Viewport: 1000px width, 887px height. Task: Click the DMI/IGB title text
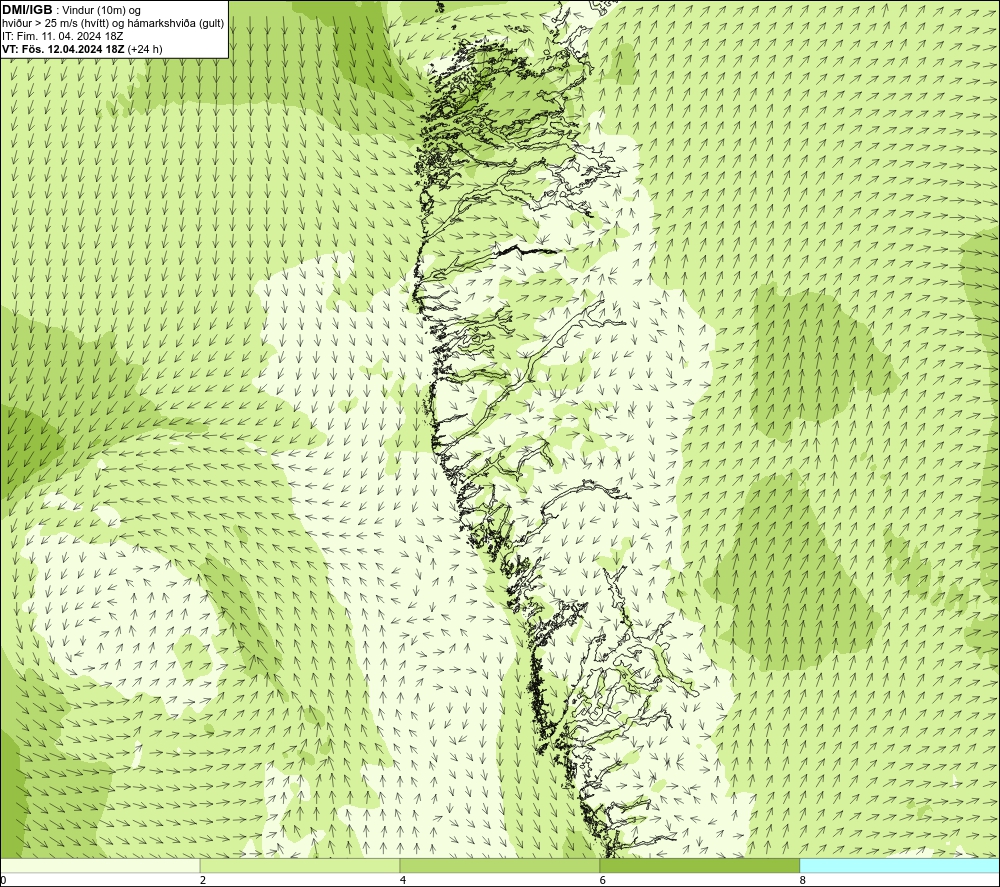27,10
